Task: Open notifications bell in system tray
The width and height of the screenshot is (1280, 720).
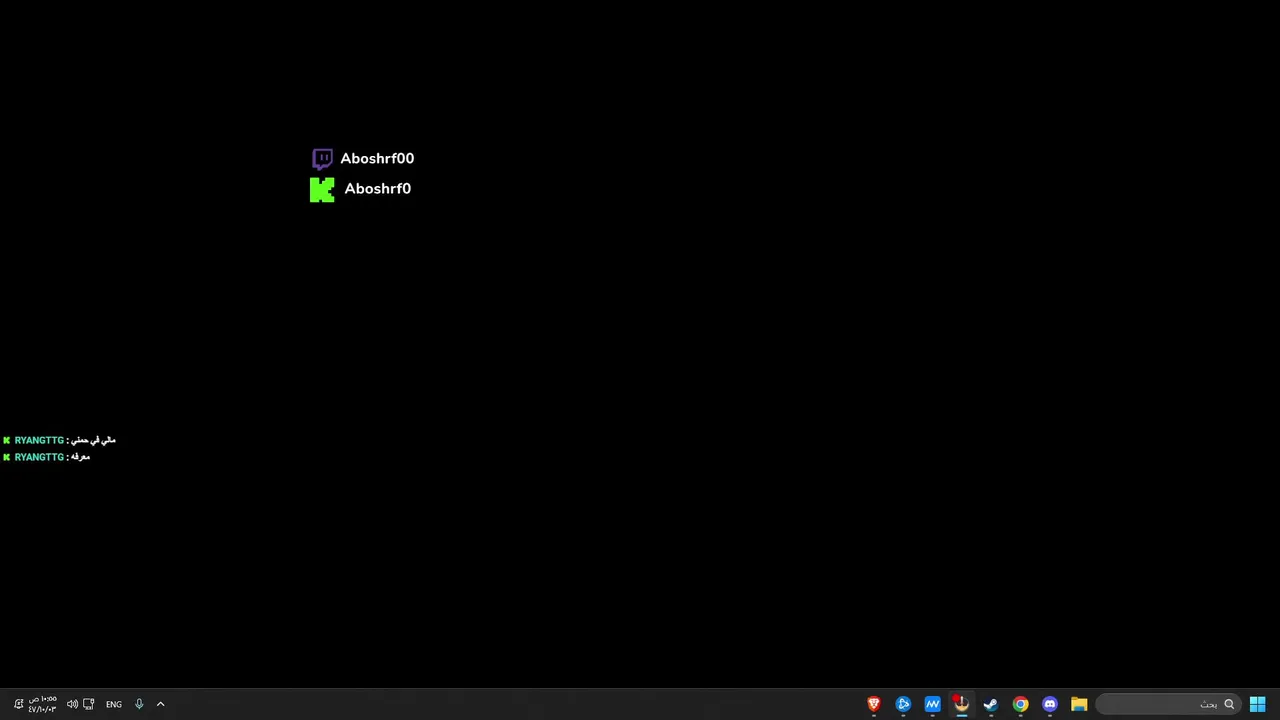Action: coord(18,704)
